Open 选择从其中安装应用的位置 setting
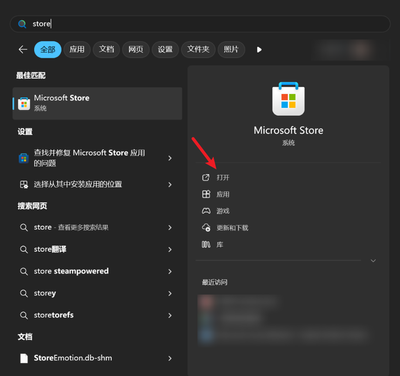The image size is (400, 376). point(97,184)
